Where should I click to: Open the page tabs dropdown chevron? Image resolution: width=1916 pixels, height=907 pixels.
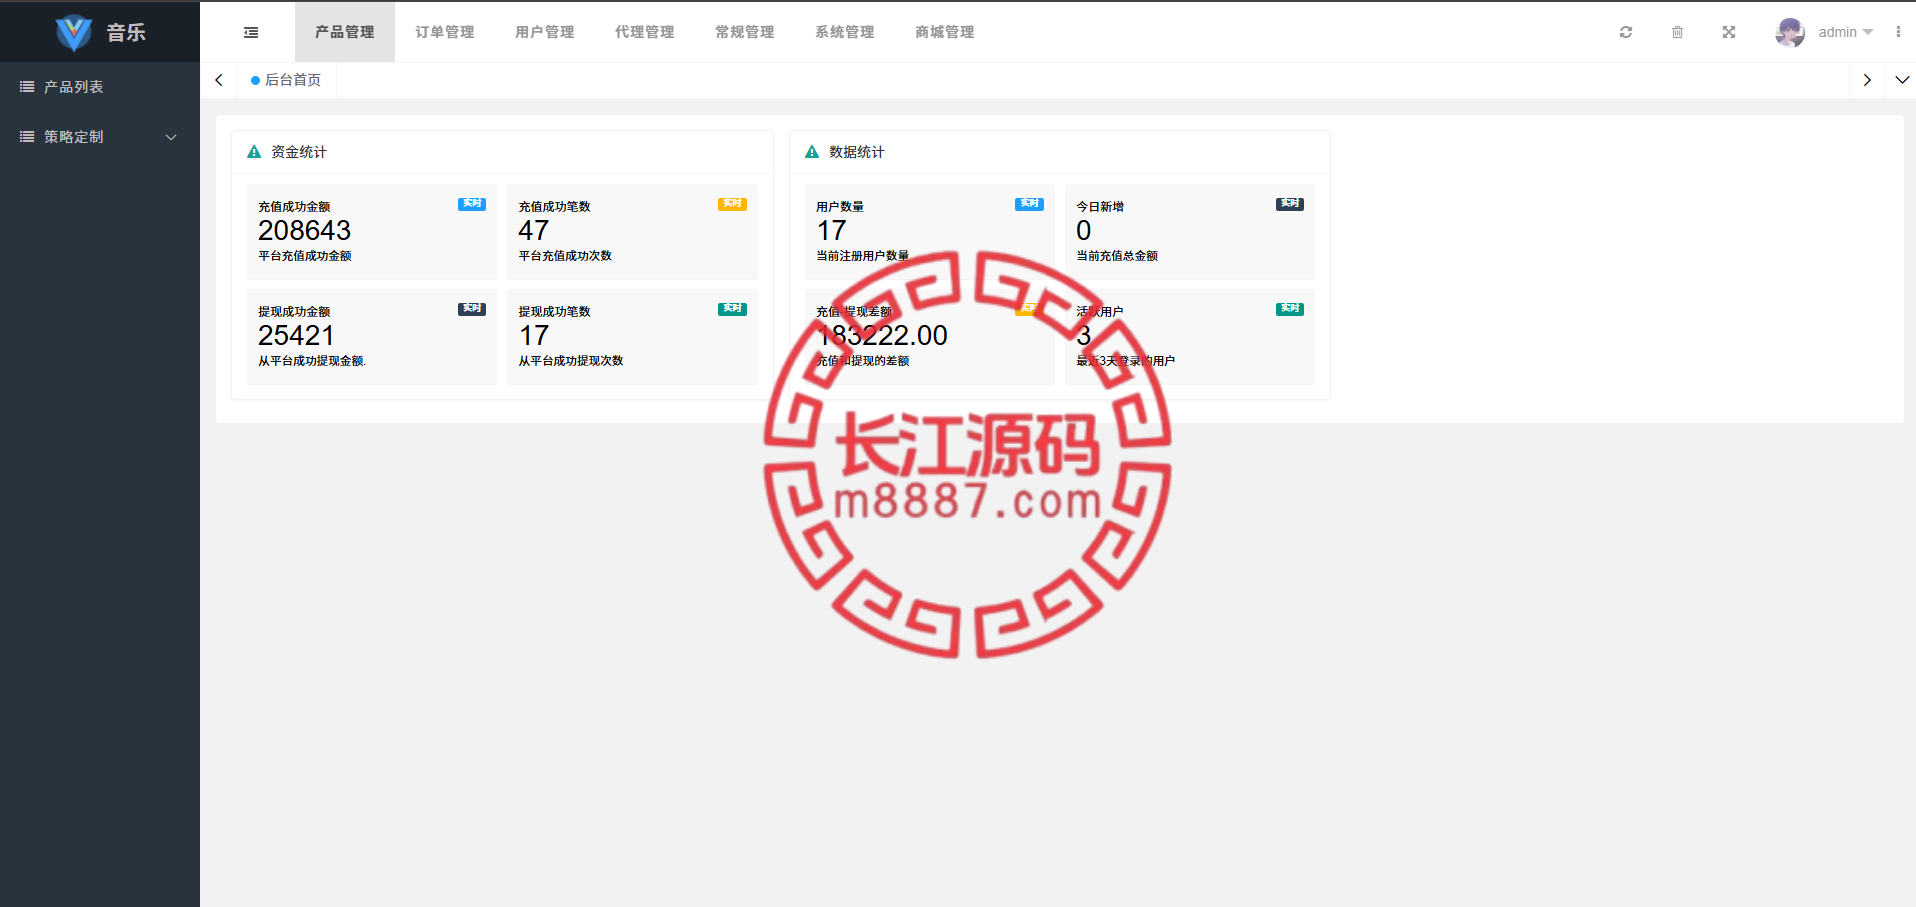1902,80
